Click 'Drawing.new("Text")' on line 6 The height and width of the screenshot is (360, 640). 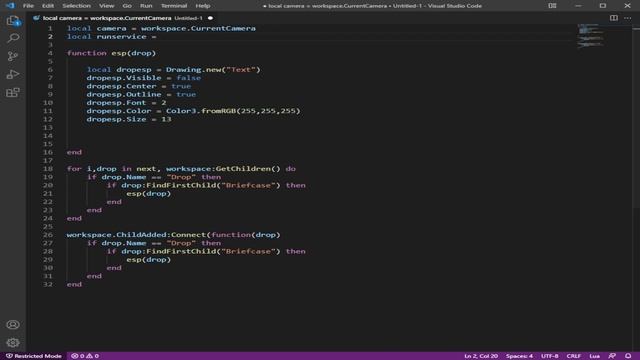[213, 69]
